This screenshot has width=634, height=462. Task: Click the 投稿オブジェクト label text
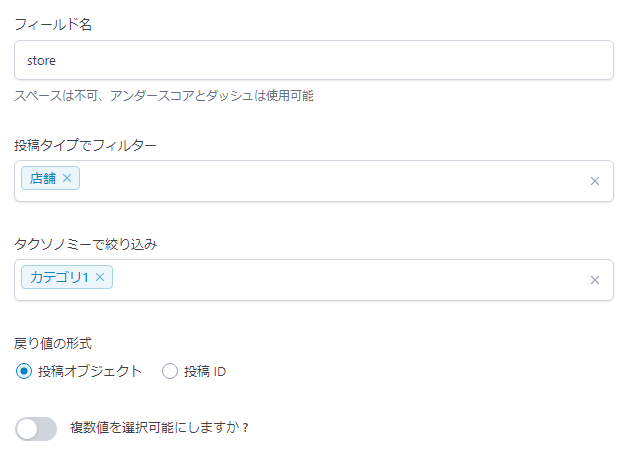point(90,372)
